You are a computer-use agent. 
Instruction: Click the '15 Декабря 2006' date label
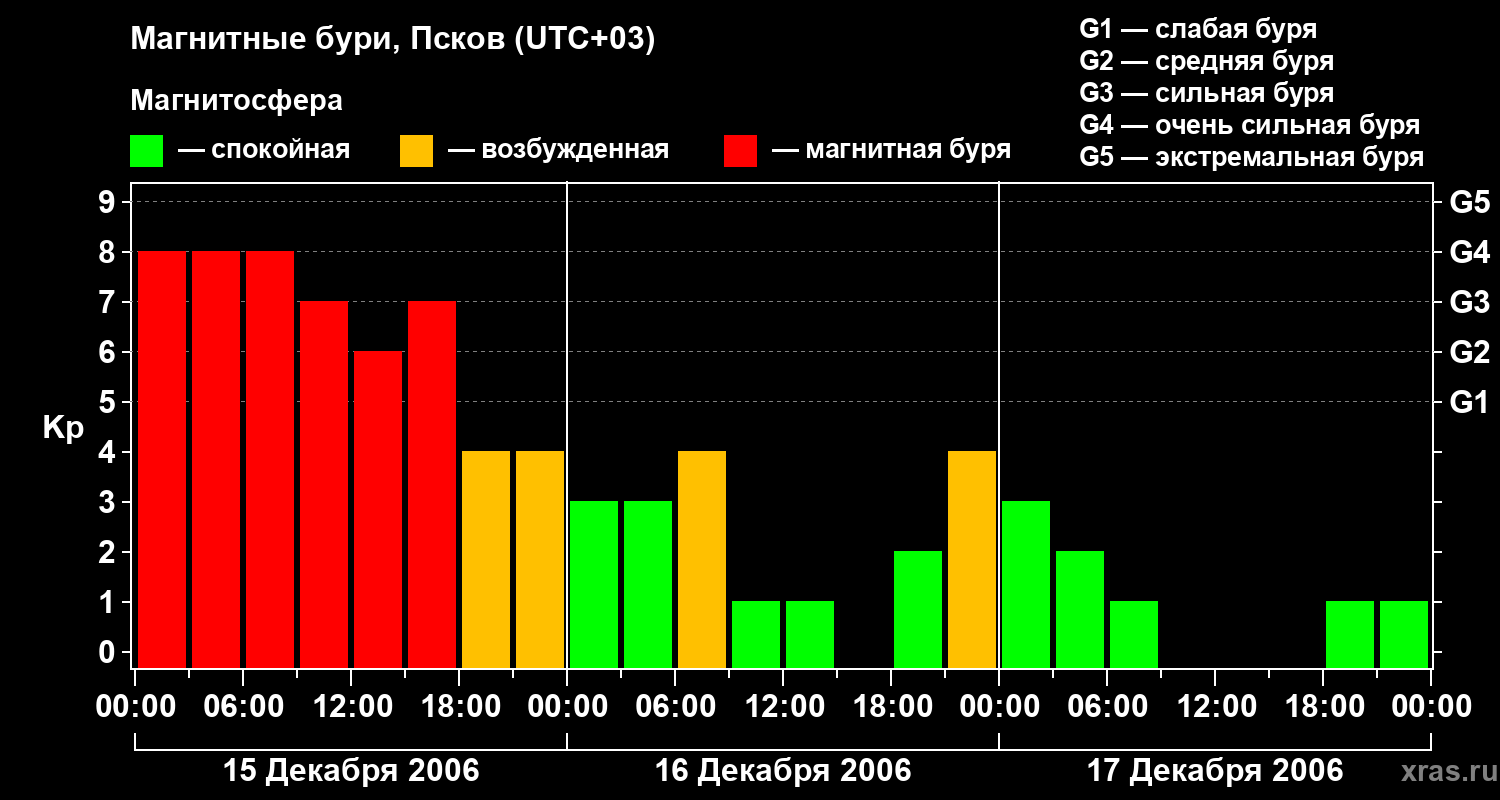[x=351, y=771]
